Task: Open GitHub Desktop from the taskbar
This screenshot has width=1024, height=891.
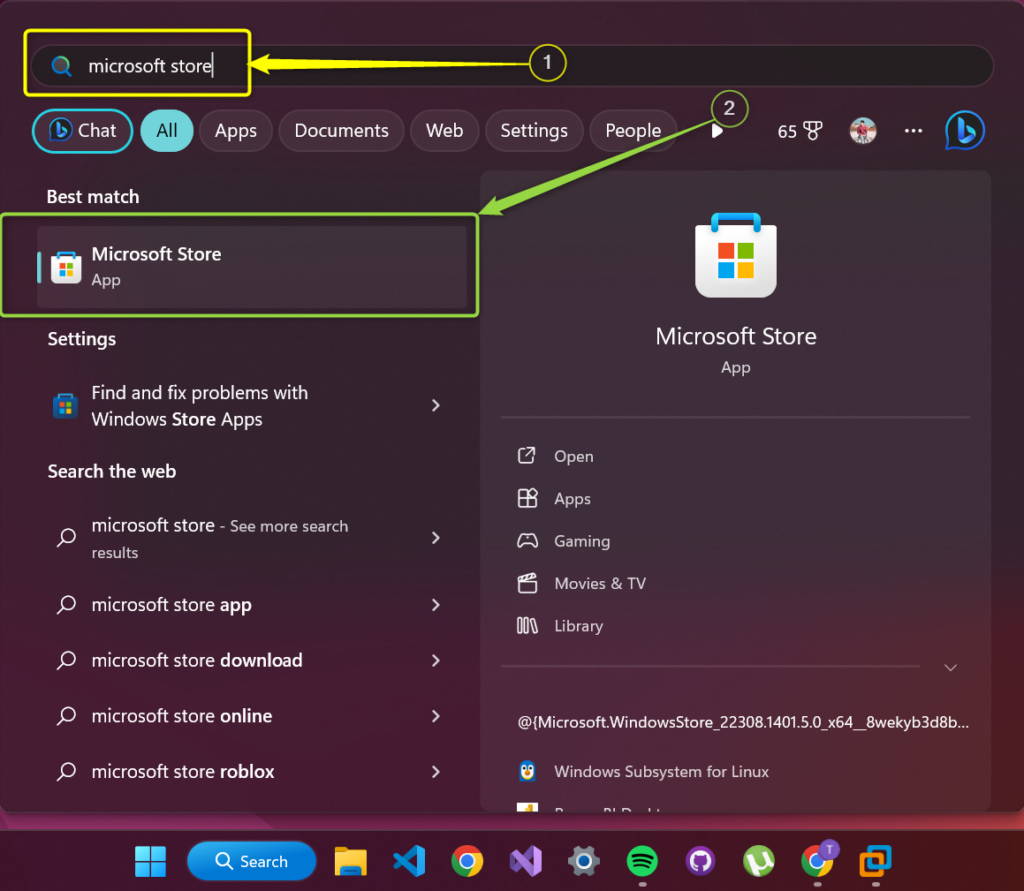Action: click(700, 861)
